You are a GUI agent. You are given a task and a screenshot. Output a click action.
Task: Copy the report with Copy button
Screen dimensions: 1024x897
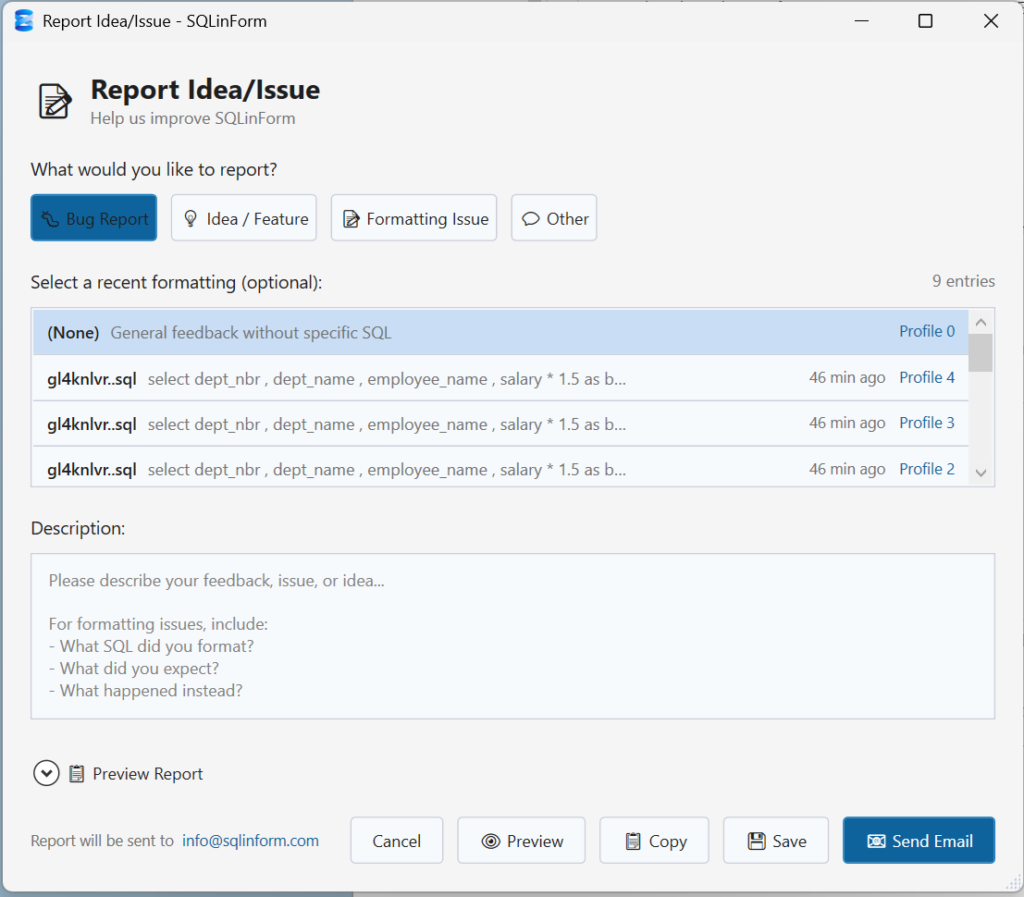coord(654,840)
